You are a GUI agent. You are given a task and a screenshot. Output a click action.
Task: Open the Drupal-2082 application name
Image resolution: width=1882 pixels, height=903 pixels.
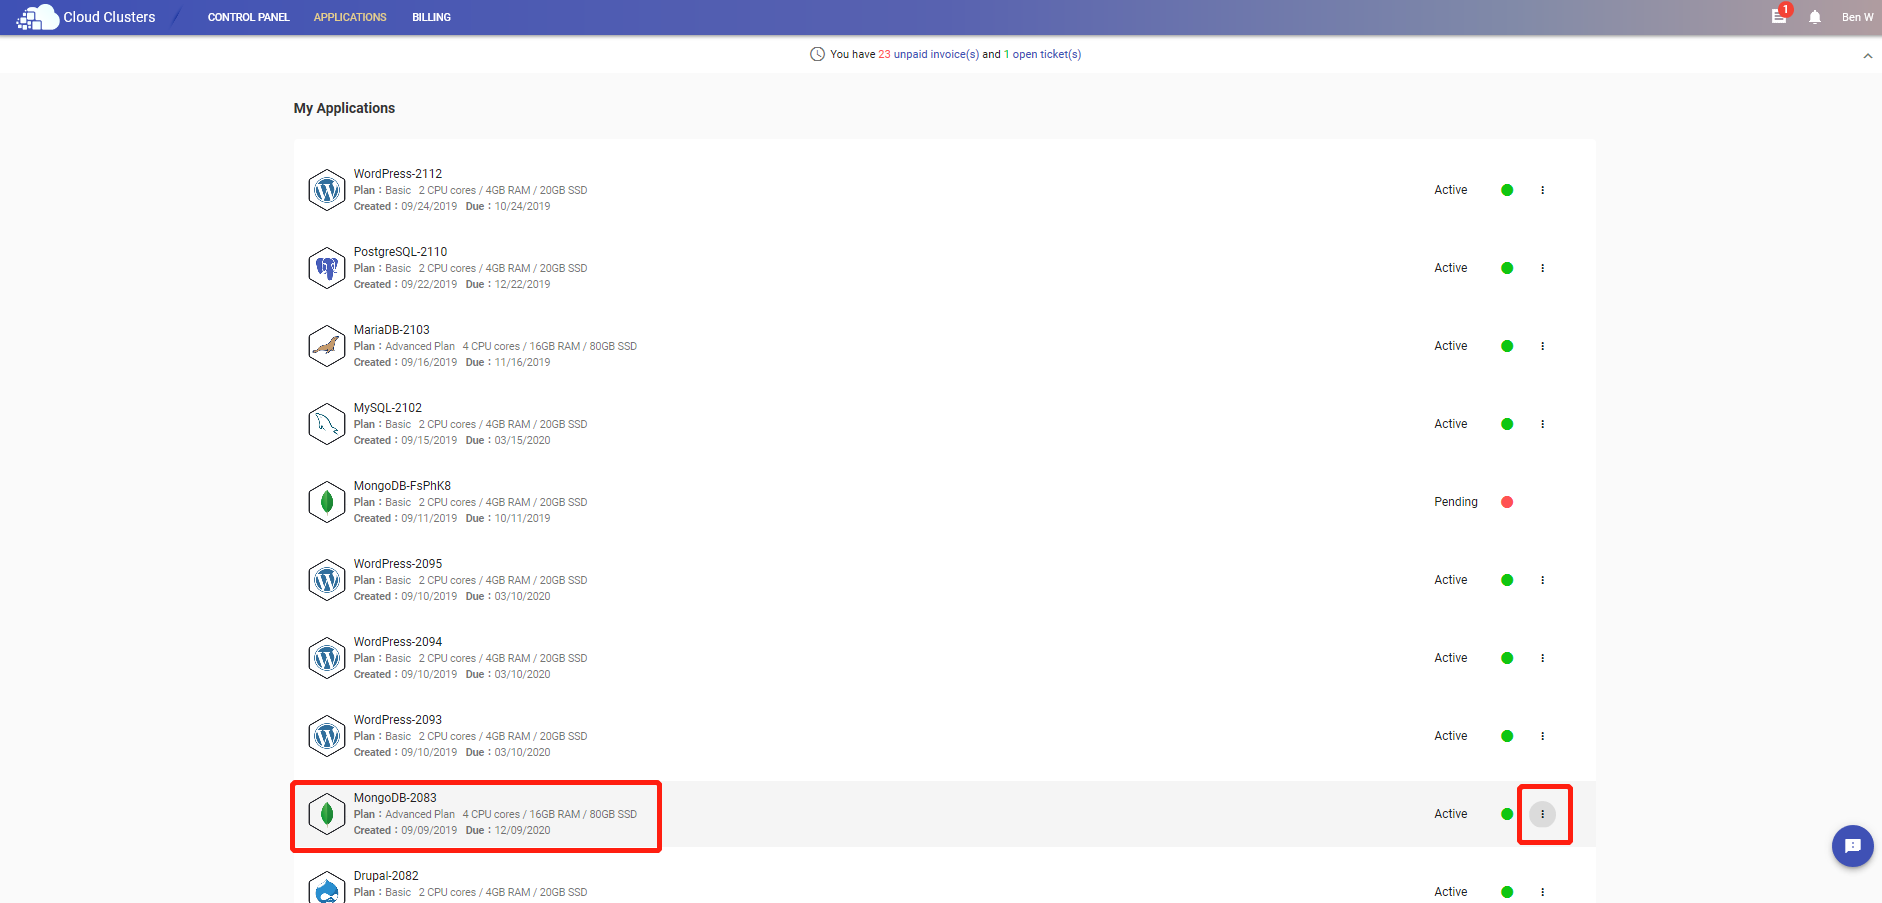coord(386,876)
